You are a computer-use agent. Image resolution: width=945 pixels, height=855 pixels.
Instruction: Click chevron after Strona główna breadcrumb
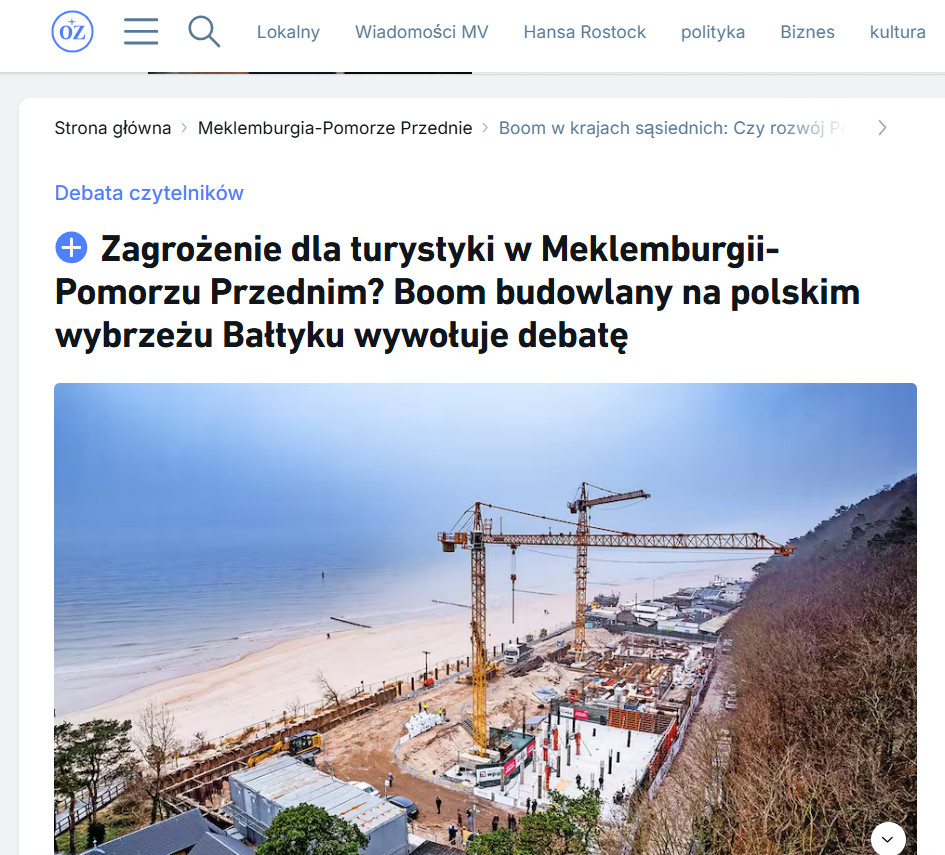pos(184,128)
